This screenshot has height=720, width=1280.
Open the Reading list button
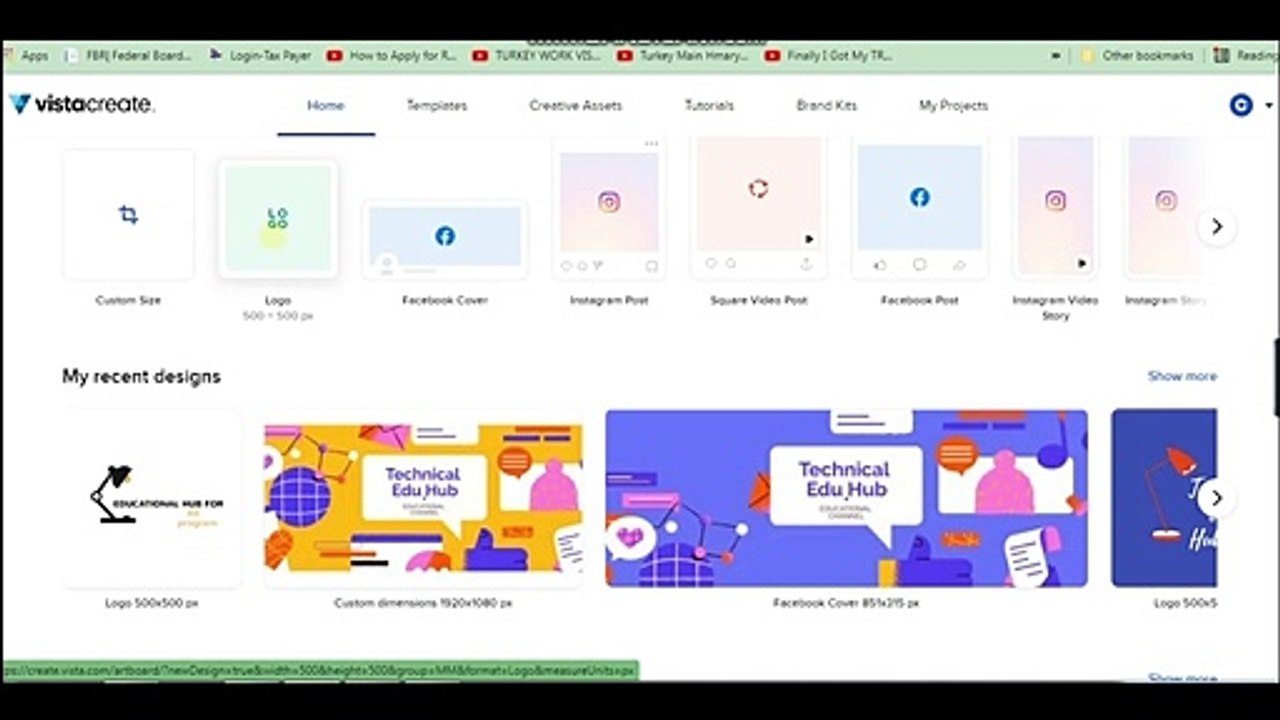pos(1246,56)
